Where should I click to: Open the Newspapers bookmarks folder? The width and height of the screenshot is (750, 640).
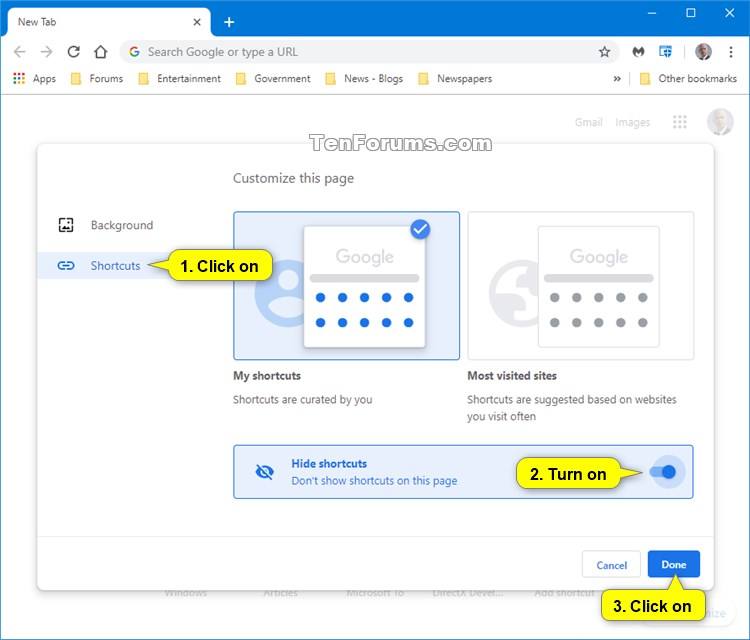click(455, 78)
